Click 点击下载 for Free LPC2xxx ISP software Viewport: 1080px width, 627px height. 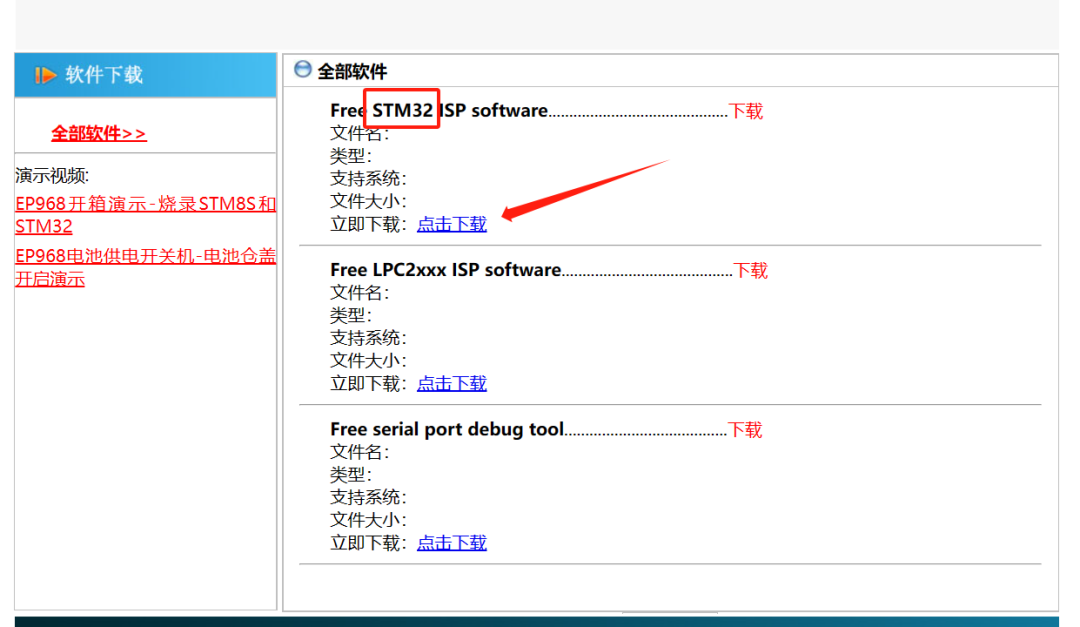click(x=451, y=383)
